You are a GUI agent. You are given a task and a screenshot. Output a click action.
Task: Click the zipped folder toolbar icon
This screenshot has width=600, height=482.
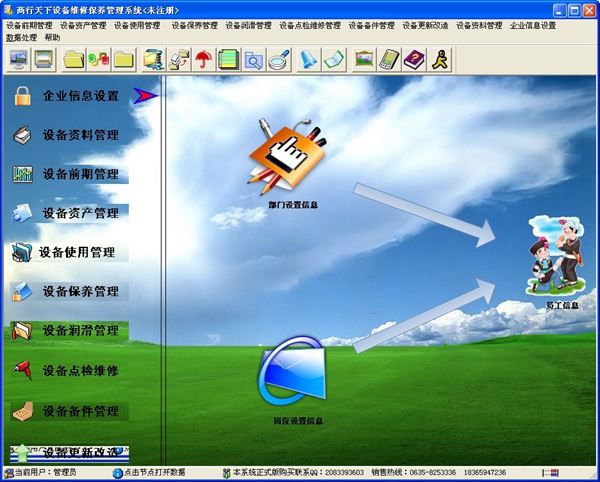pos(153,59)
